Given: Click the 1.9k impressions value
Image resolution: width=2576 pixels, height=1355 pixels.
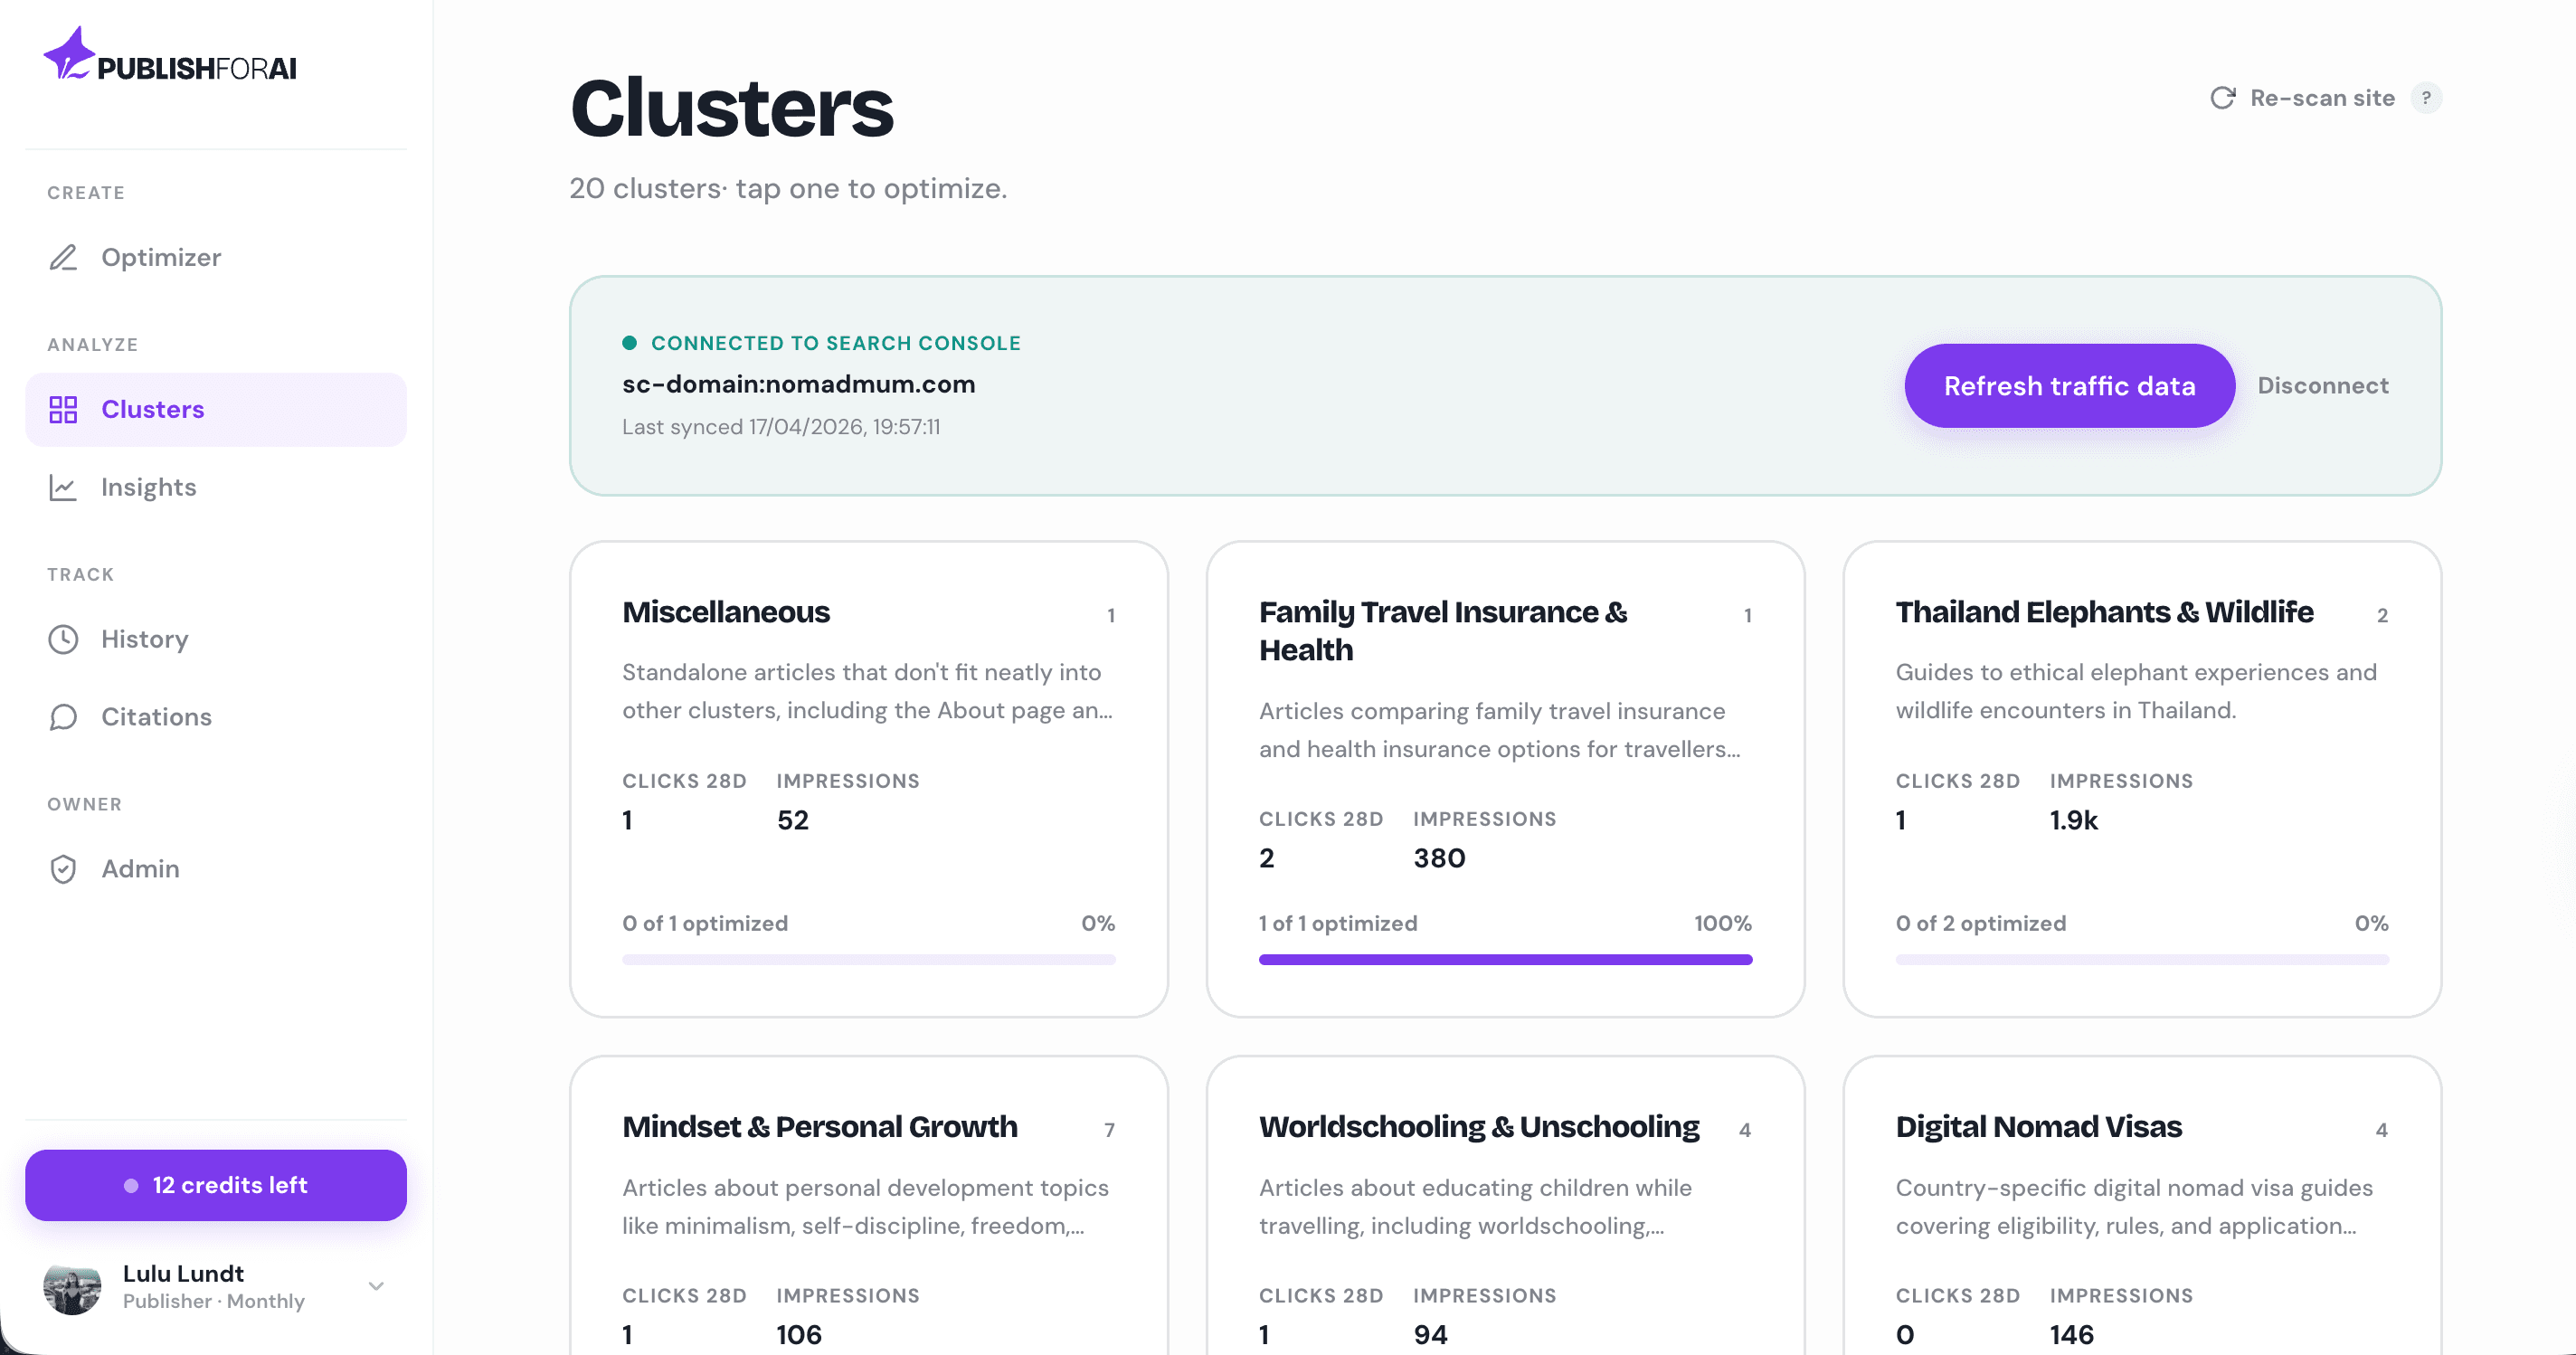Looking at the screenshot, I should 2073,820.
